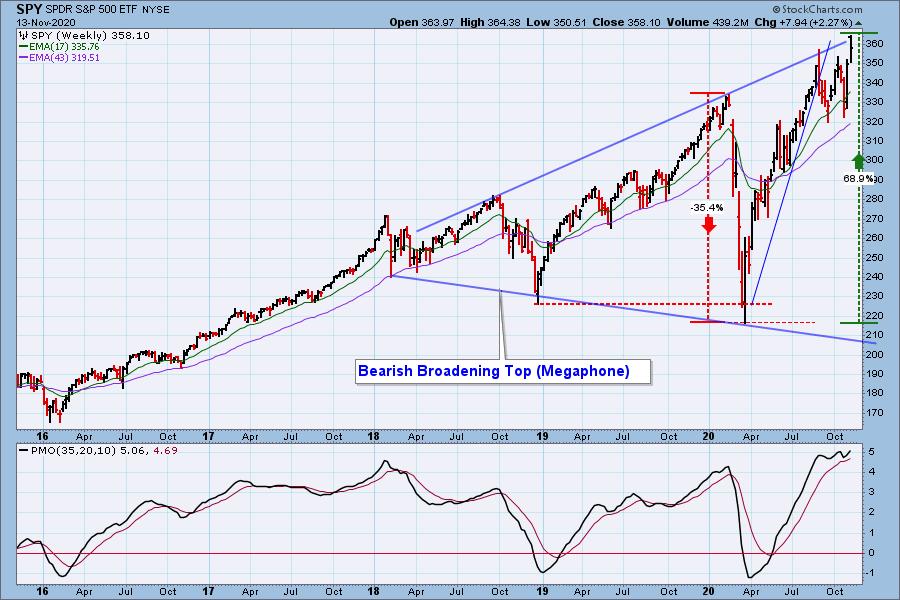The image size is (900, 600).
Task: Click the black PMO legend line swatch
Action: pyautogui.click(x=24, y=451)
